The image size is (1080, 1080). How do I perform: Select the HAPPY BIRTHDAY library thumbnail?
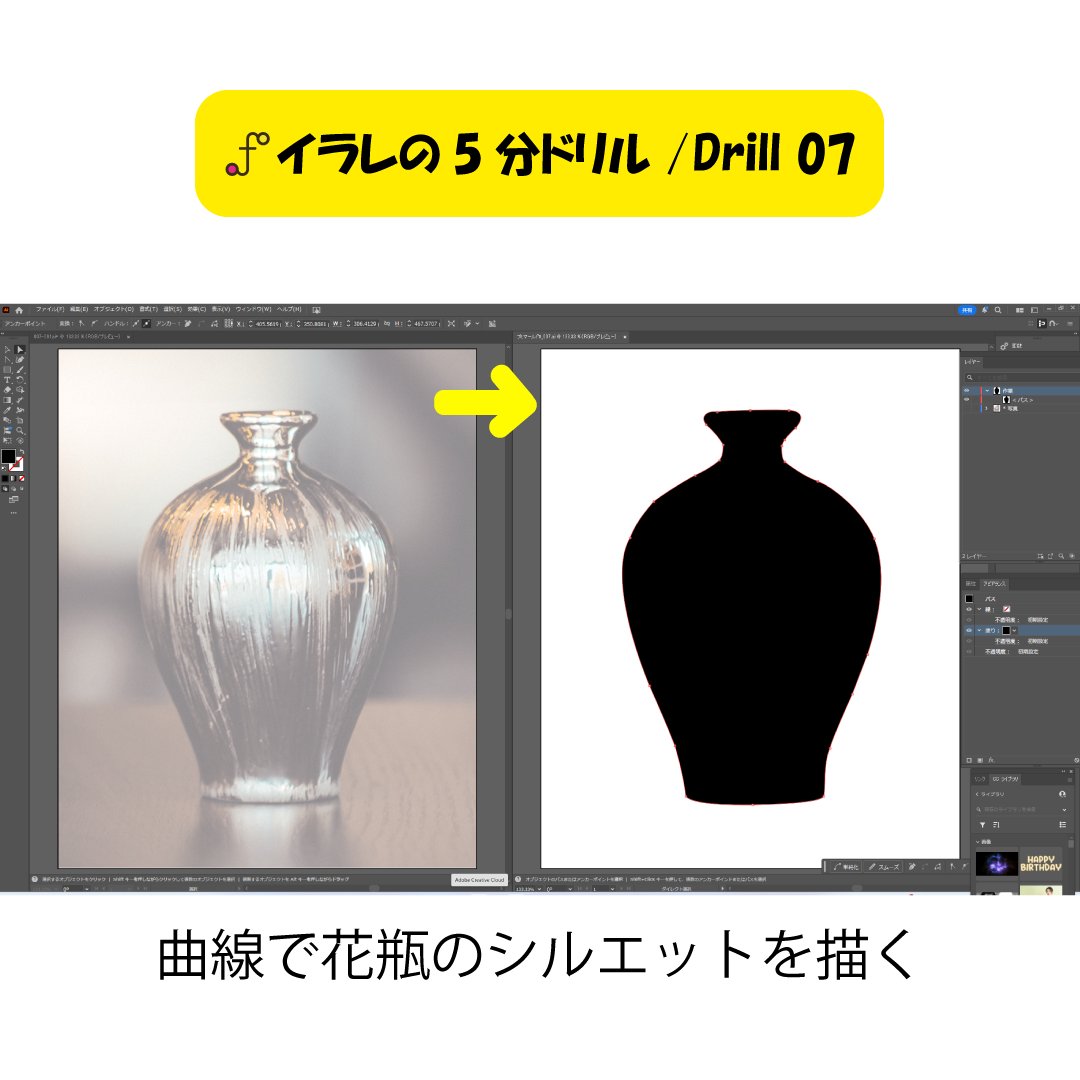(1041, 864)
